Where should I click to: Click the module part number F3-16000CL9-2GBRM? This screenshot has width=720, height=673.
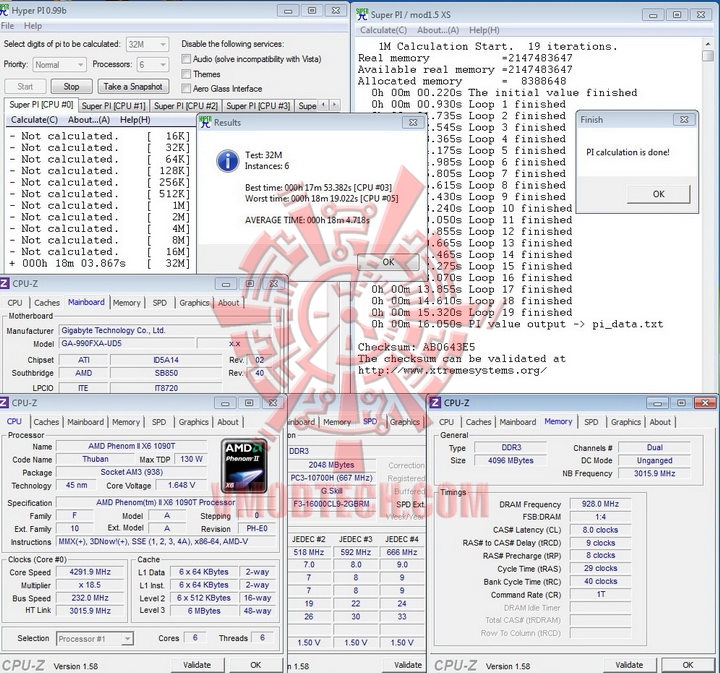click(331, 504)
